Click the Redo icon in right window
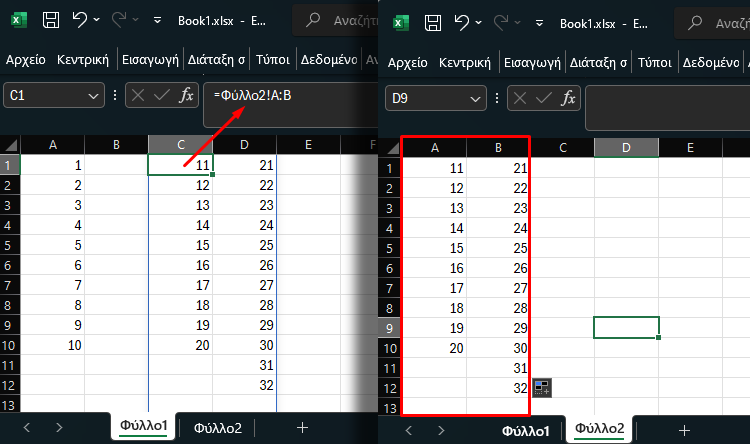The height and width of the screenshot is (444, 750). click(x=501, y=22)
